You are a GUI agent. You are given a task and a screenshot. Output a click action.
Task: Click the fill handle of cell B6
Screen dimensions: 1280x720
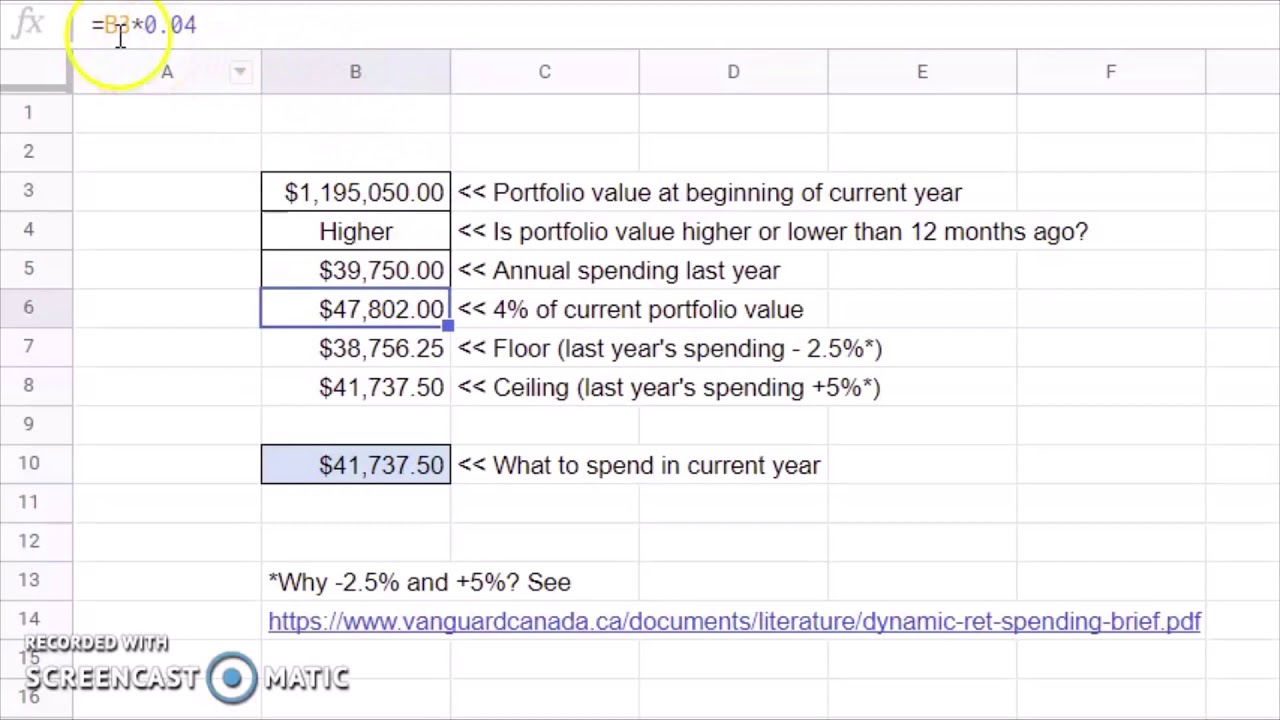(449, 327)
